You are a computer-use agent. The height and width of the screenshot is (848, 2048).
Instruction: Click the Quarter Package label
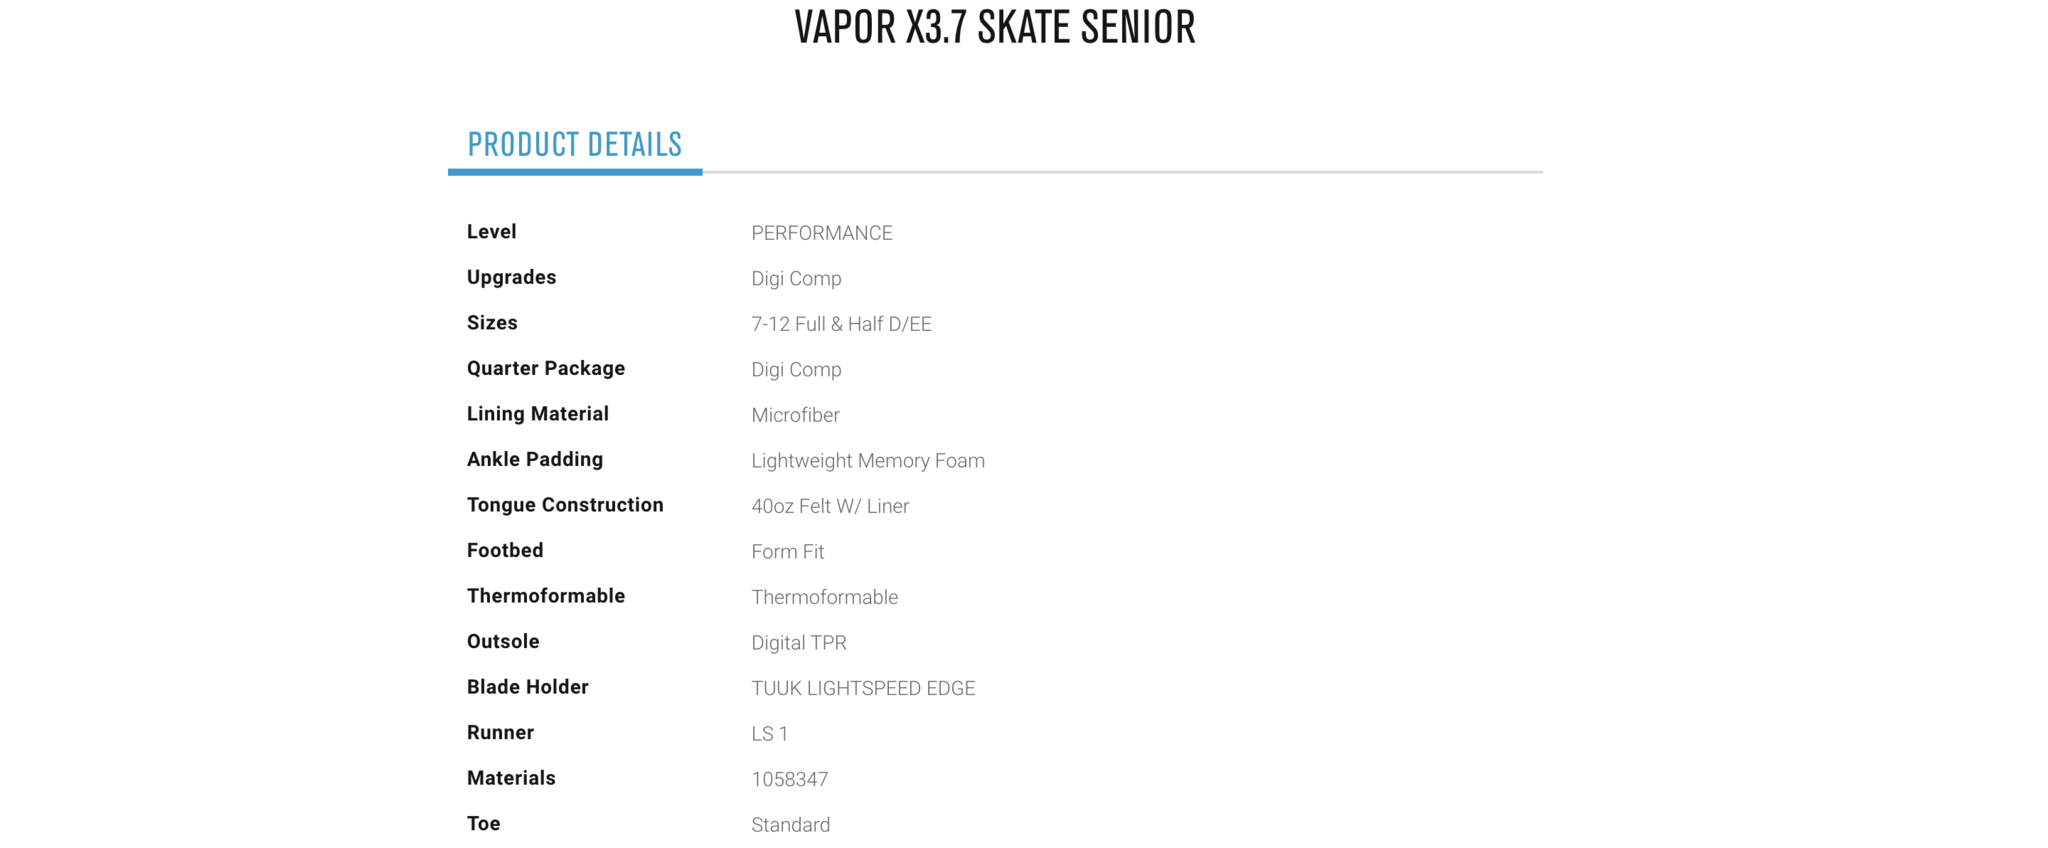tap(546, 369)
